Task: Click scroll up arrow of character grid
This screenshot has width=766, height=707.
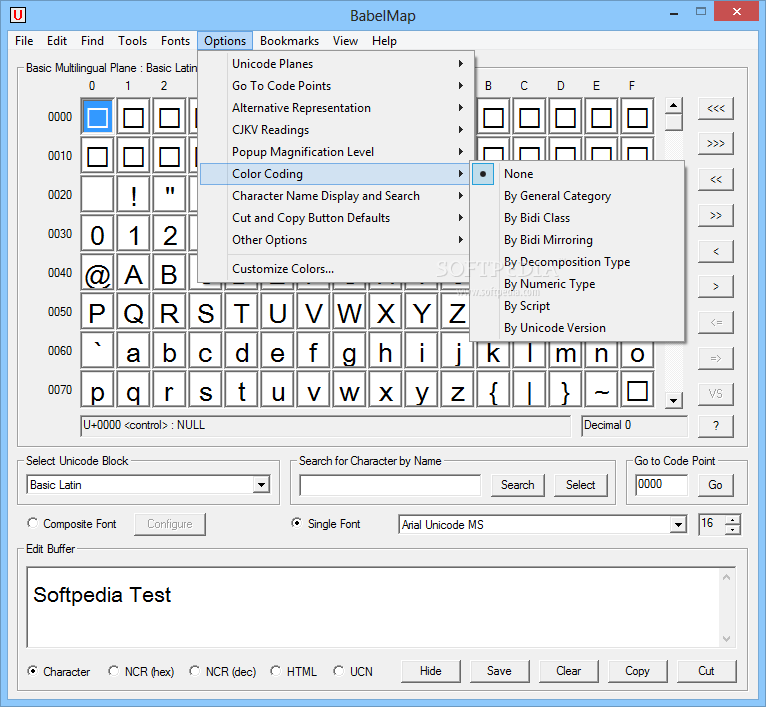Action: click(x=674, y=105)
